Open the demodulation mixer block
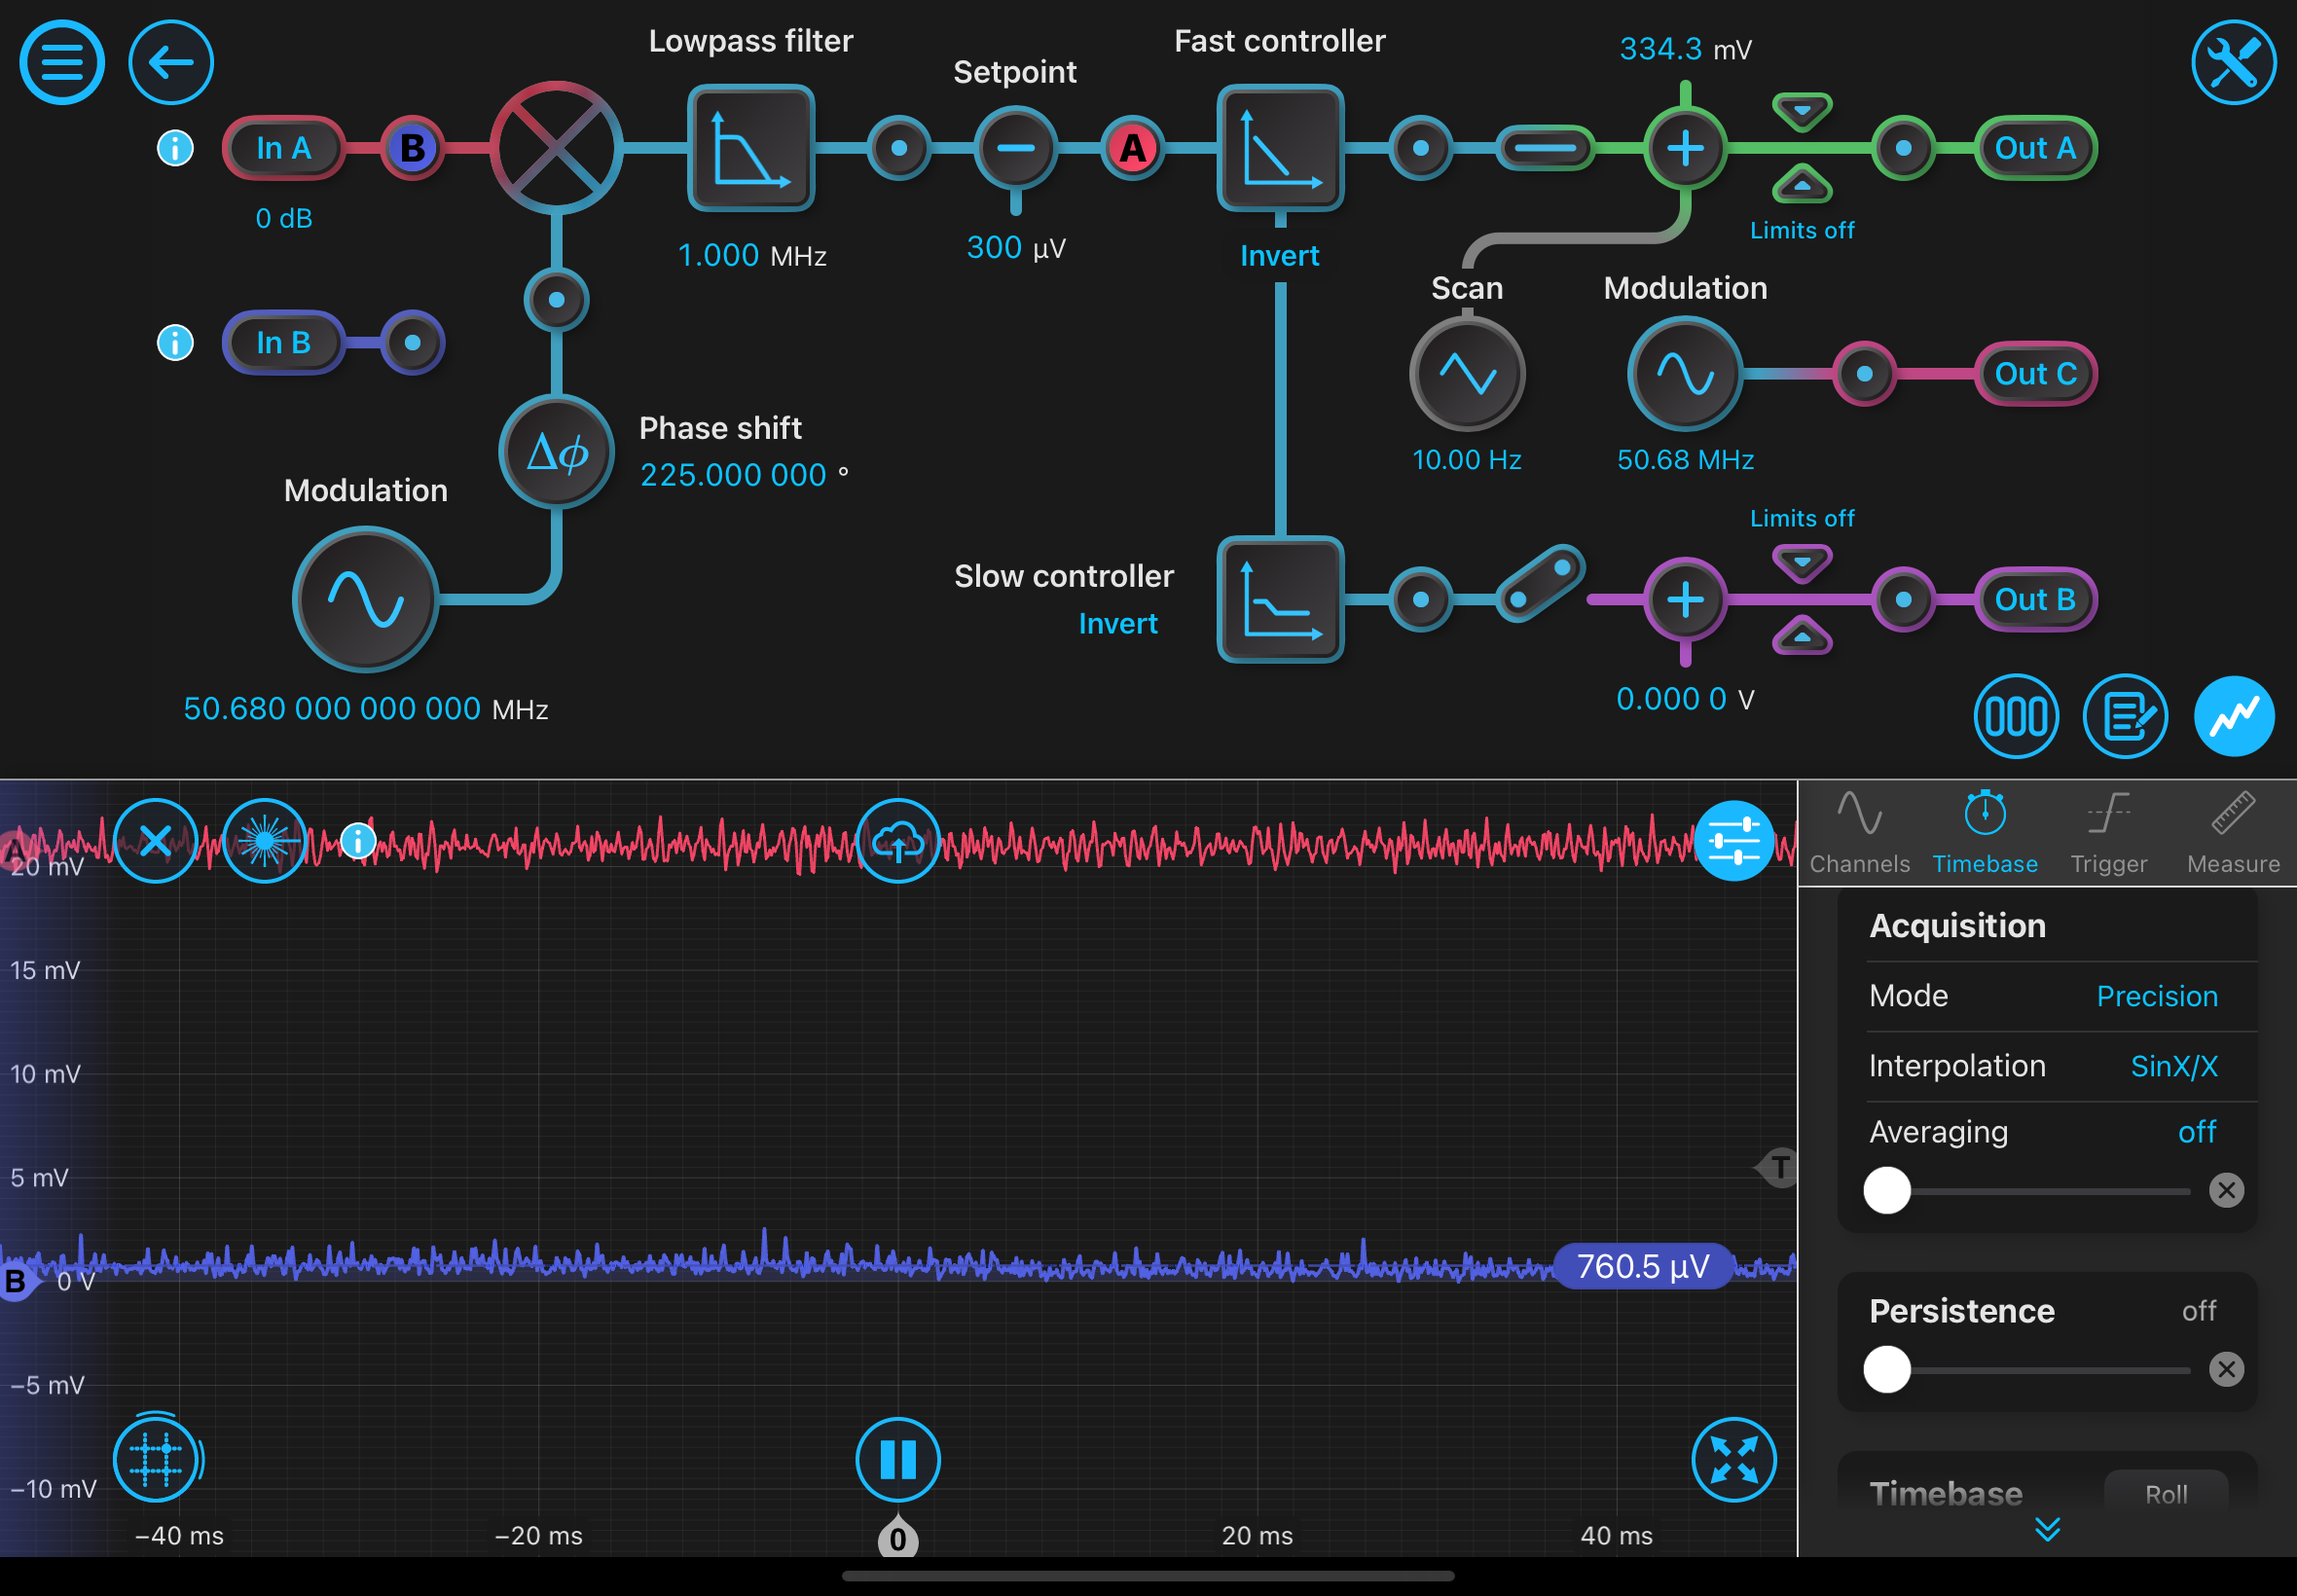Image resolution: width=2297 pixels, height=1596 pixels. click(x=556, y=148)
